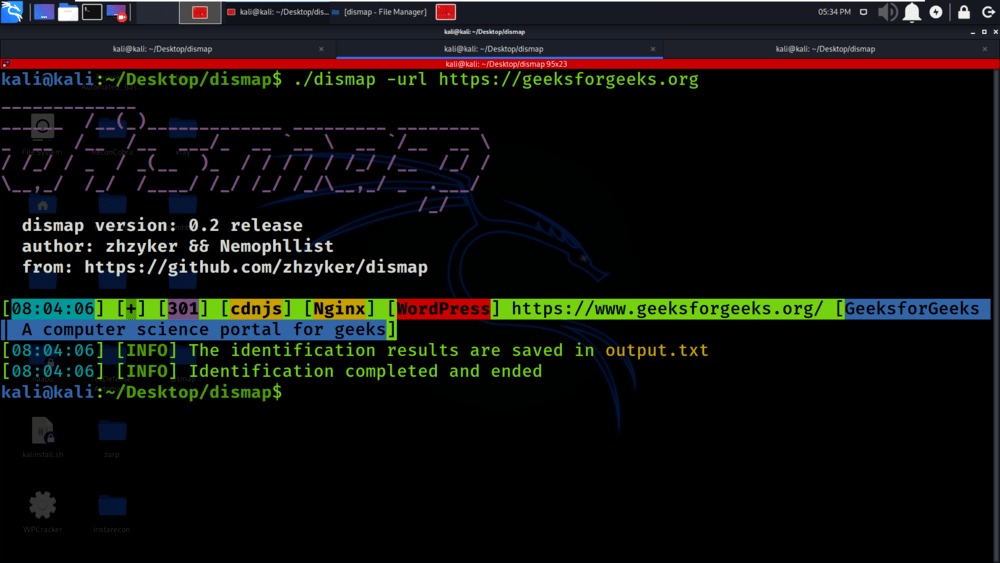Select the highlighted red window button in taskbar

pyautogui.click(x=200, y=12)
